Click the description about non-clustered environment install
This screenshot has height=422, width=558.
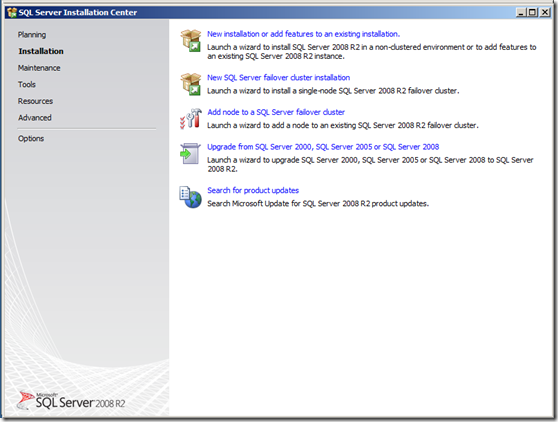(x=372, y=52)
